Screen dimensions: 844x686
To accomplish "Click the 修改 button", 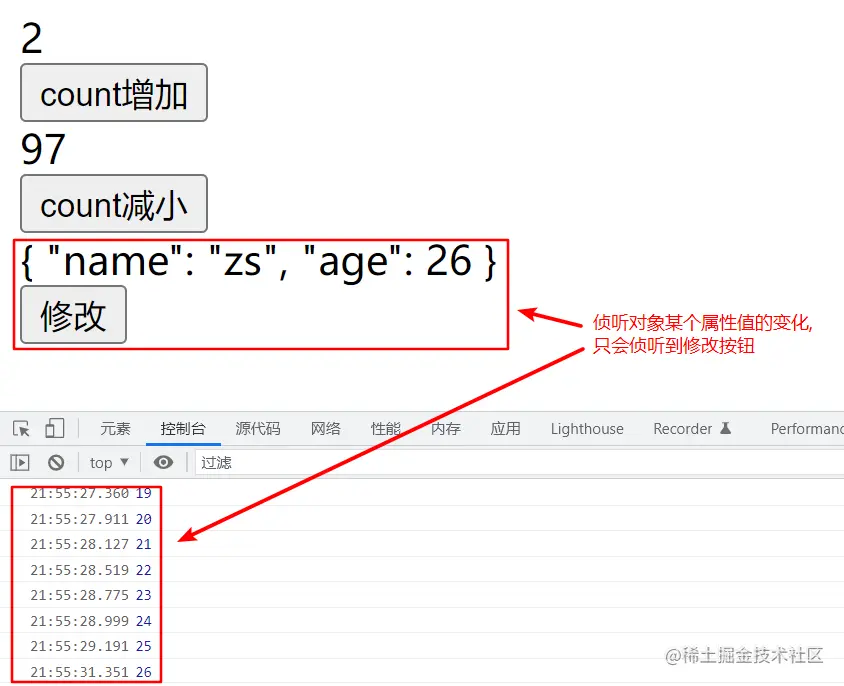I will coord(73,314).
